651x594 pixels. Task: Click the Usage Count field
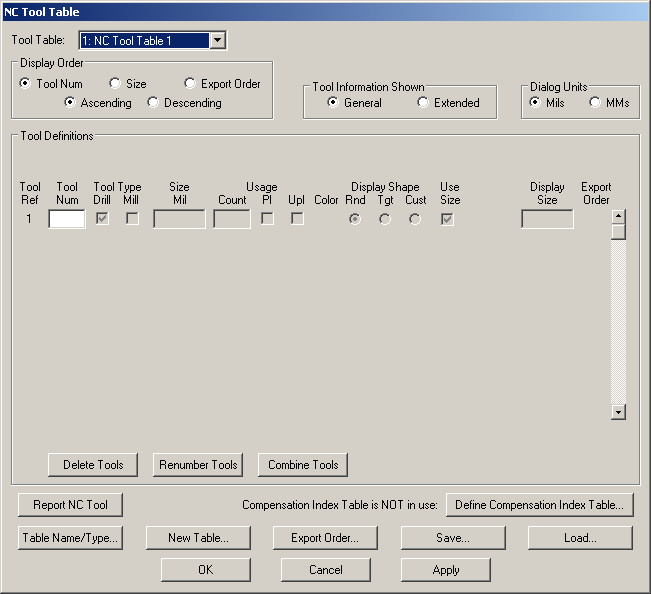(232, 219)
